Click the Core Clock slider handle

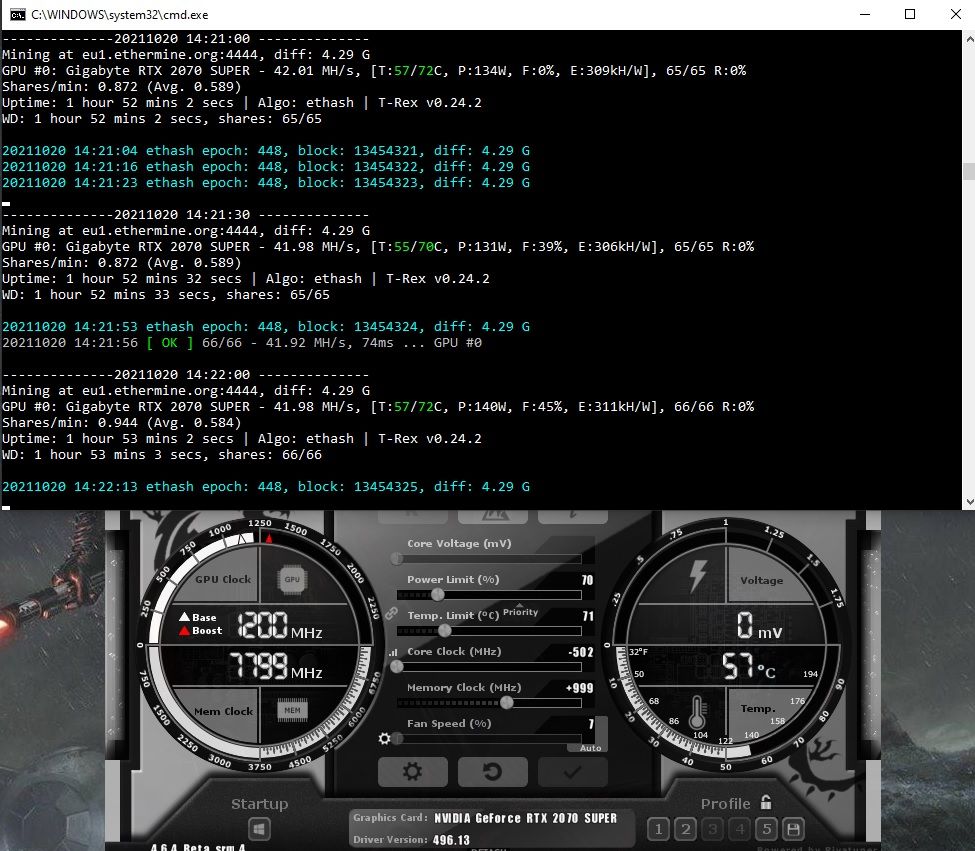397,667
